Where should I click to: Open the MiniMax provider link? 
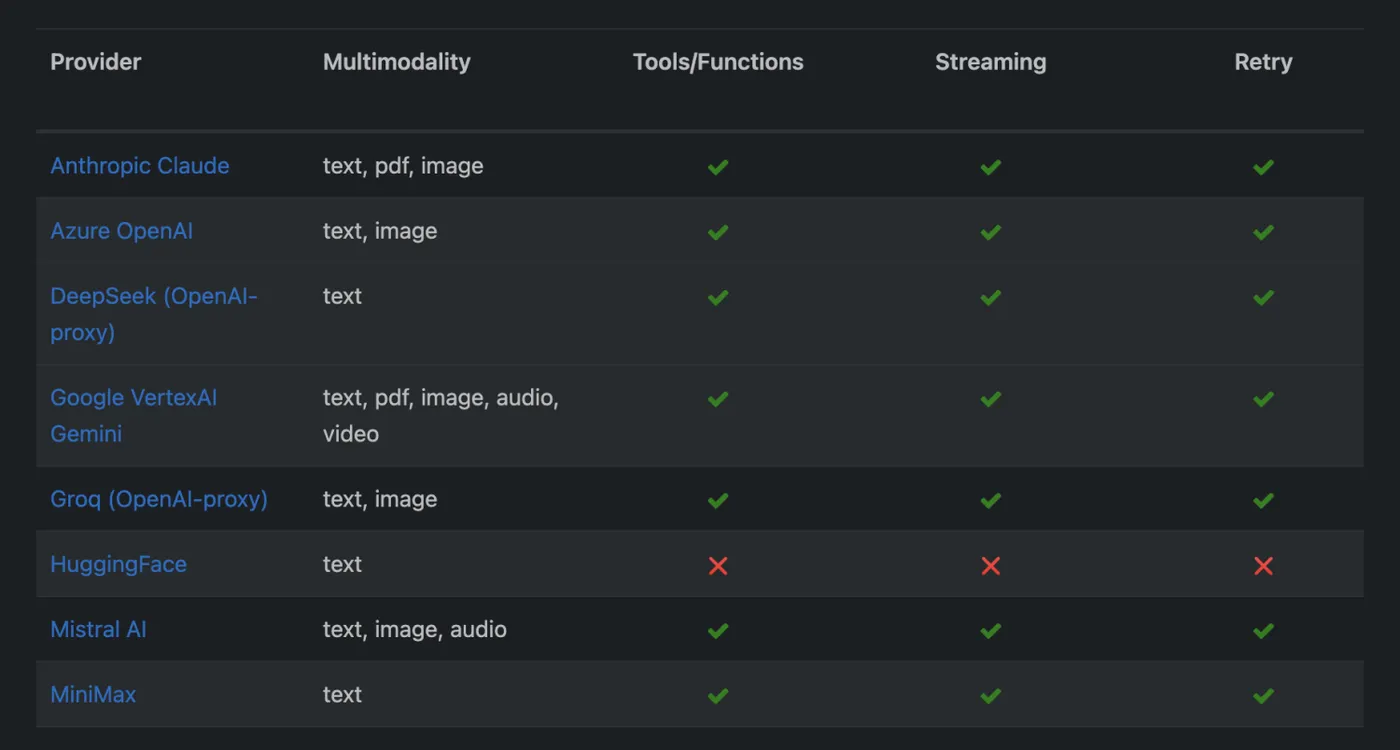93,695
